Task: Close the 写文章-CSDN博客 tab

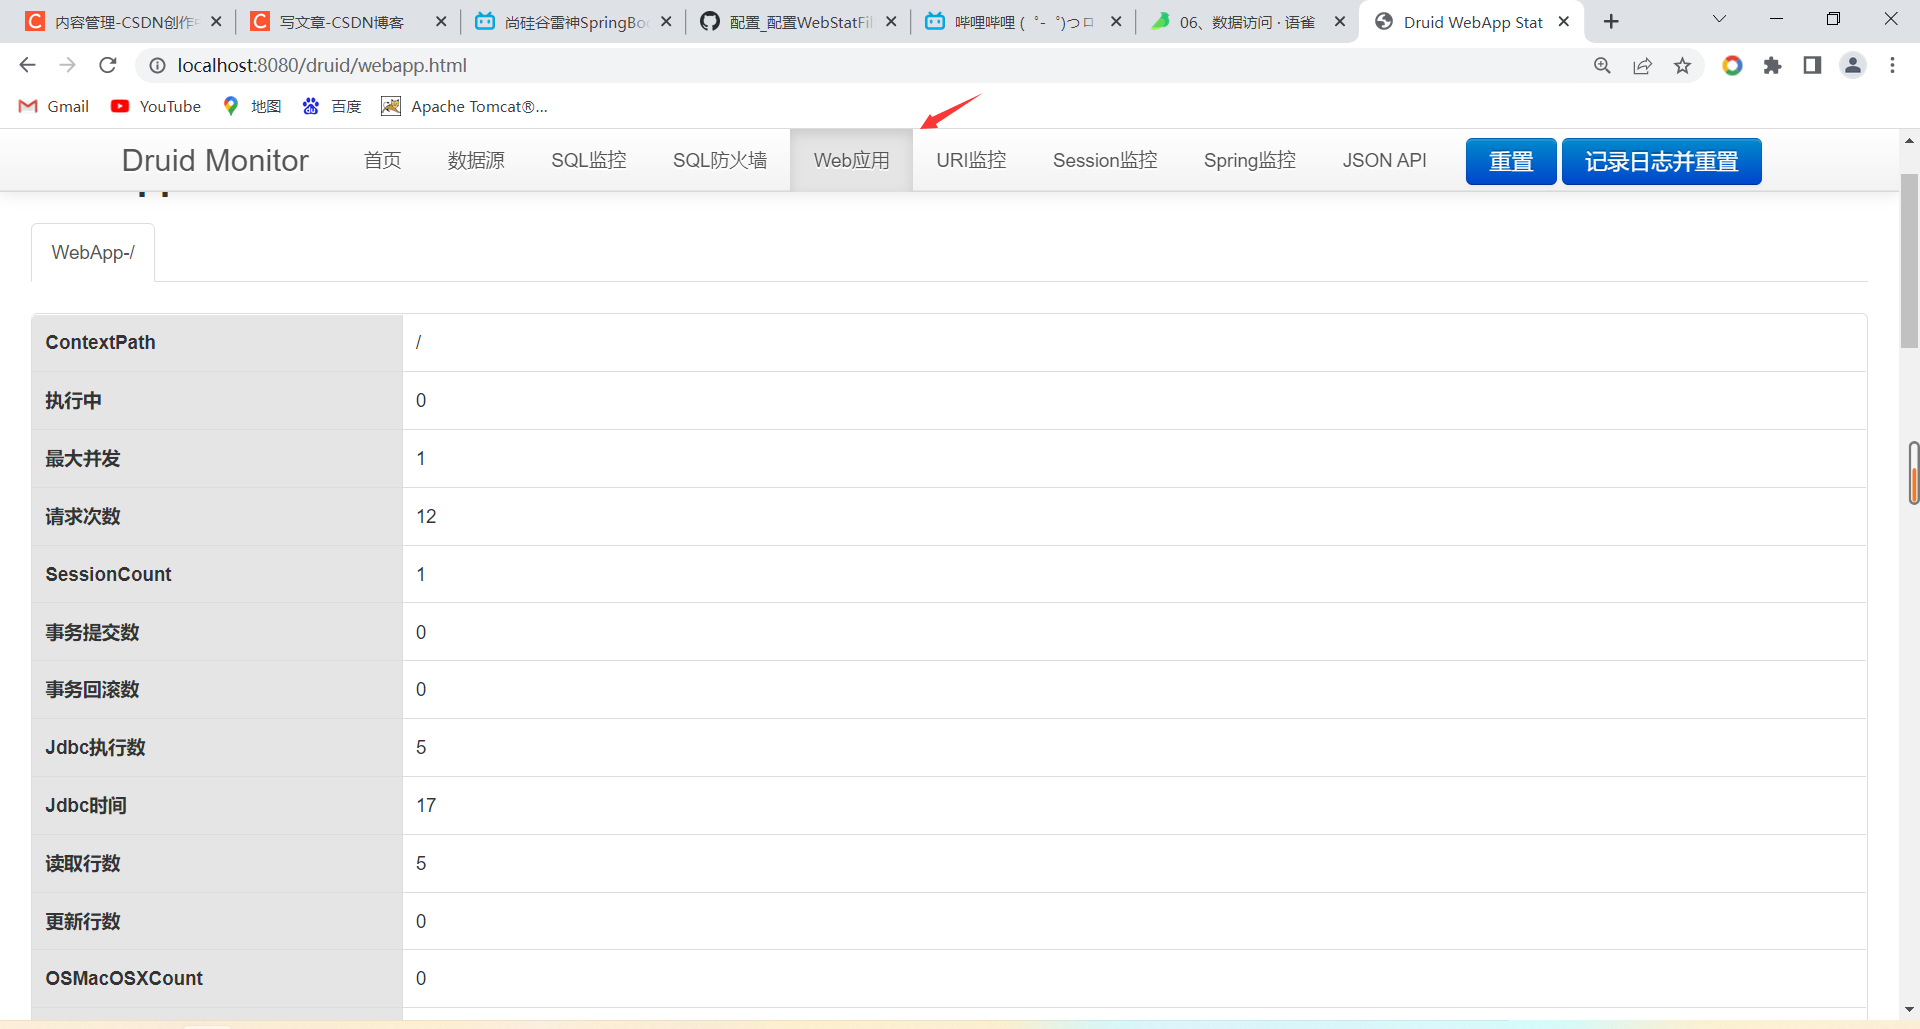Action: coord(441,21)
